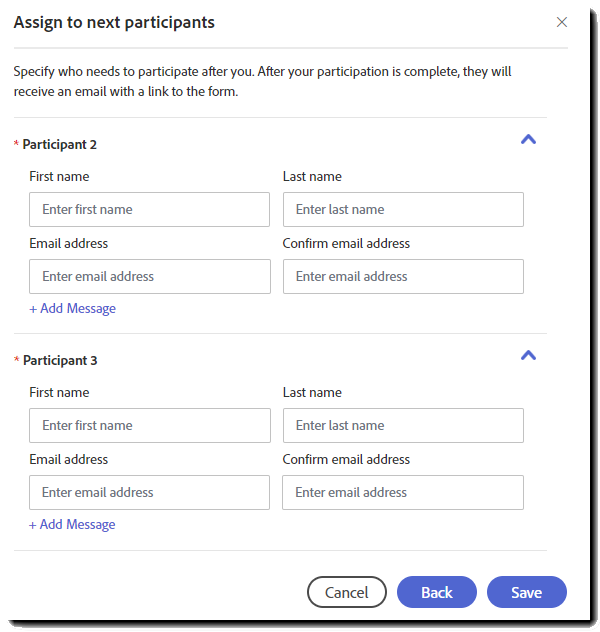Viewport: 600px width, 632px height.
Task: Add Message for Participant 2
Action: [72, 308]
